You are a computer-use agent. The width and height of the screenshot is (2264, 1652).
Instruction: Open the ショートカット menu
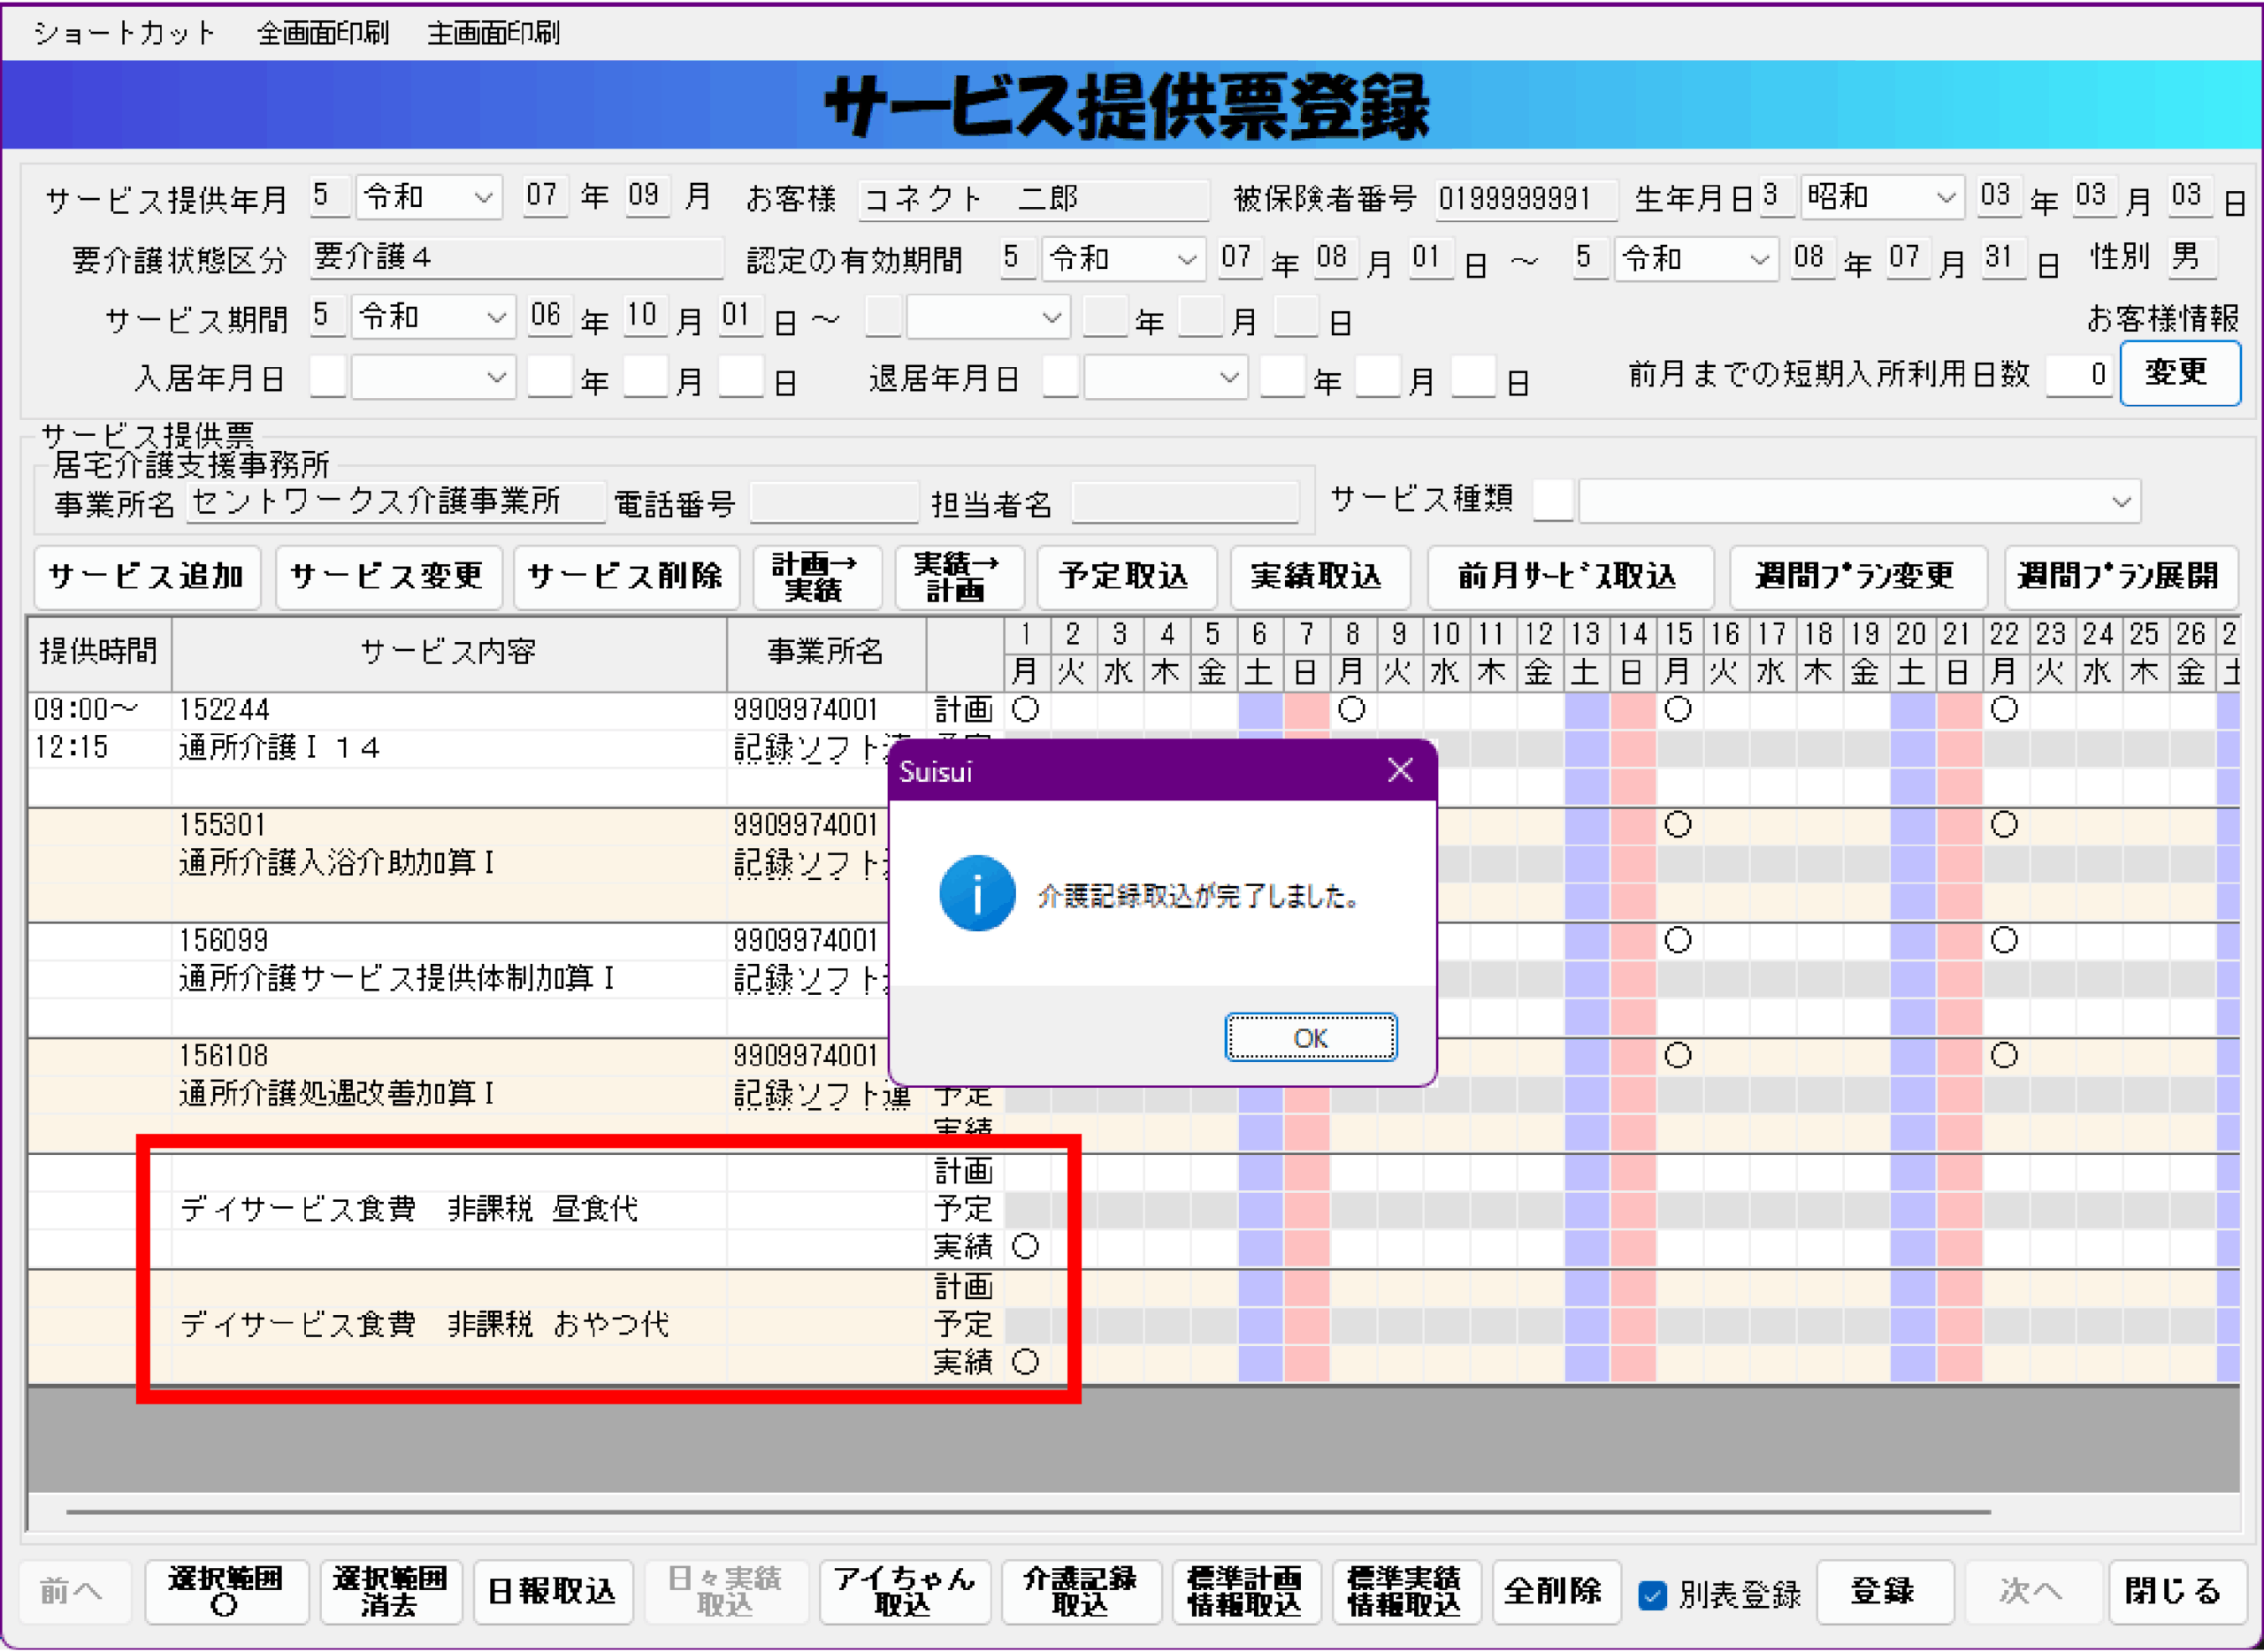point(125,33)
